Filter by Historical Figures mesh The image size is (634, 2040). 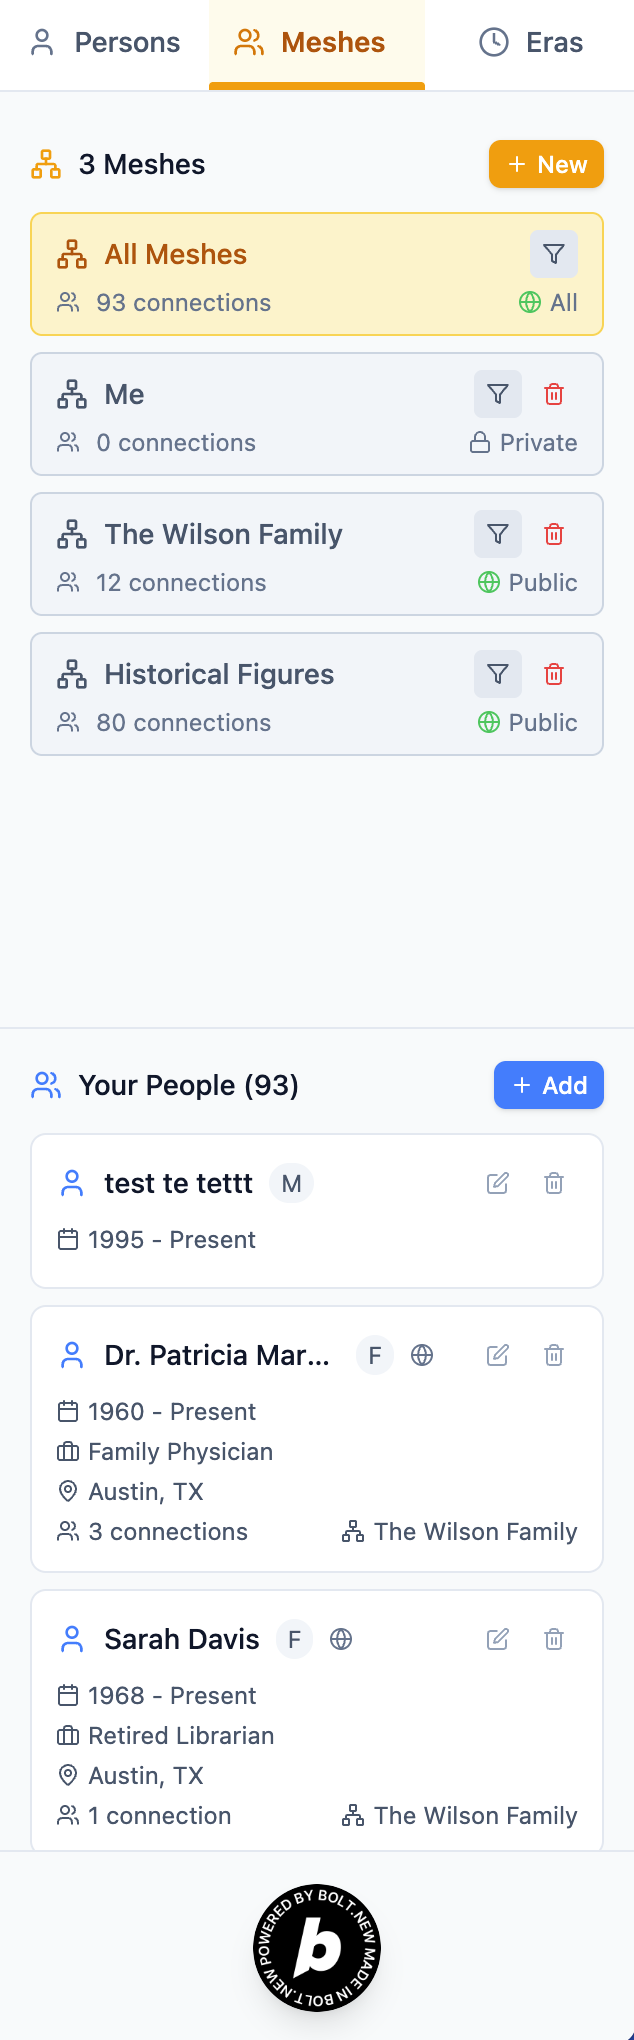coord(498,675)
